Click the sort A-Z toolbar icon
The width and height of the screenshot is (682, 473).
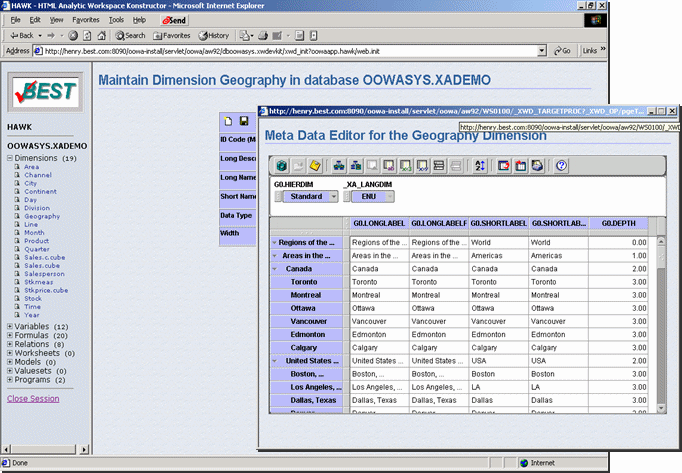point(480,166)
